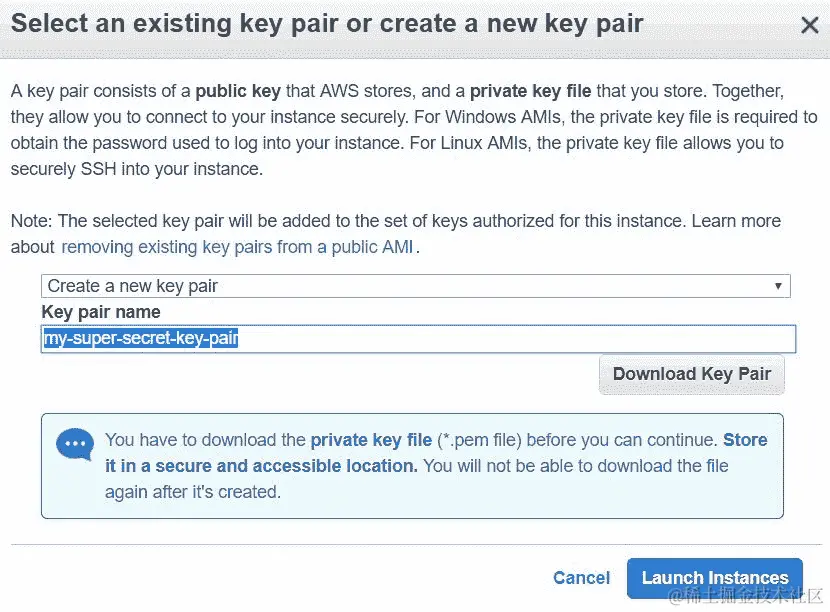Click the 'again after it's created' notice line
830x612 pixels.
click(192, 492)
